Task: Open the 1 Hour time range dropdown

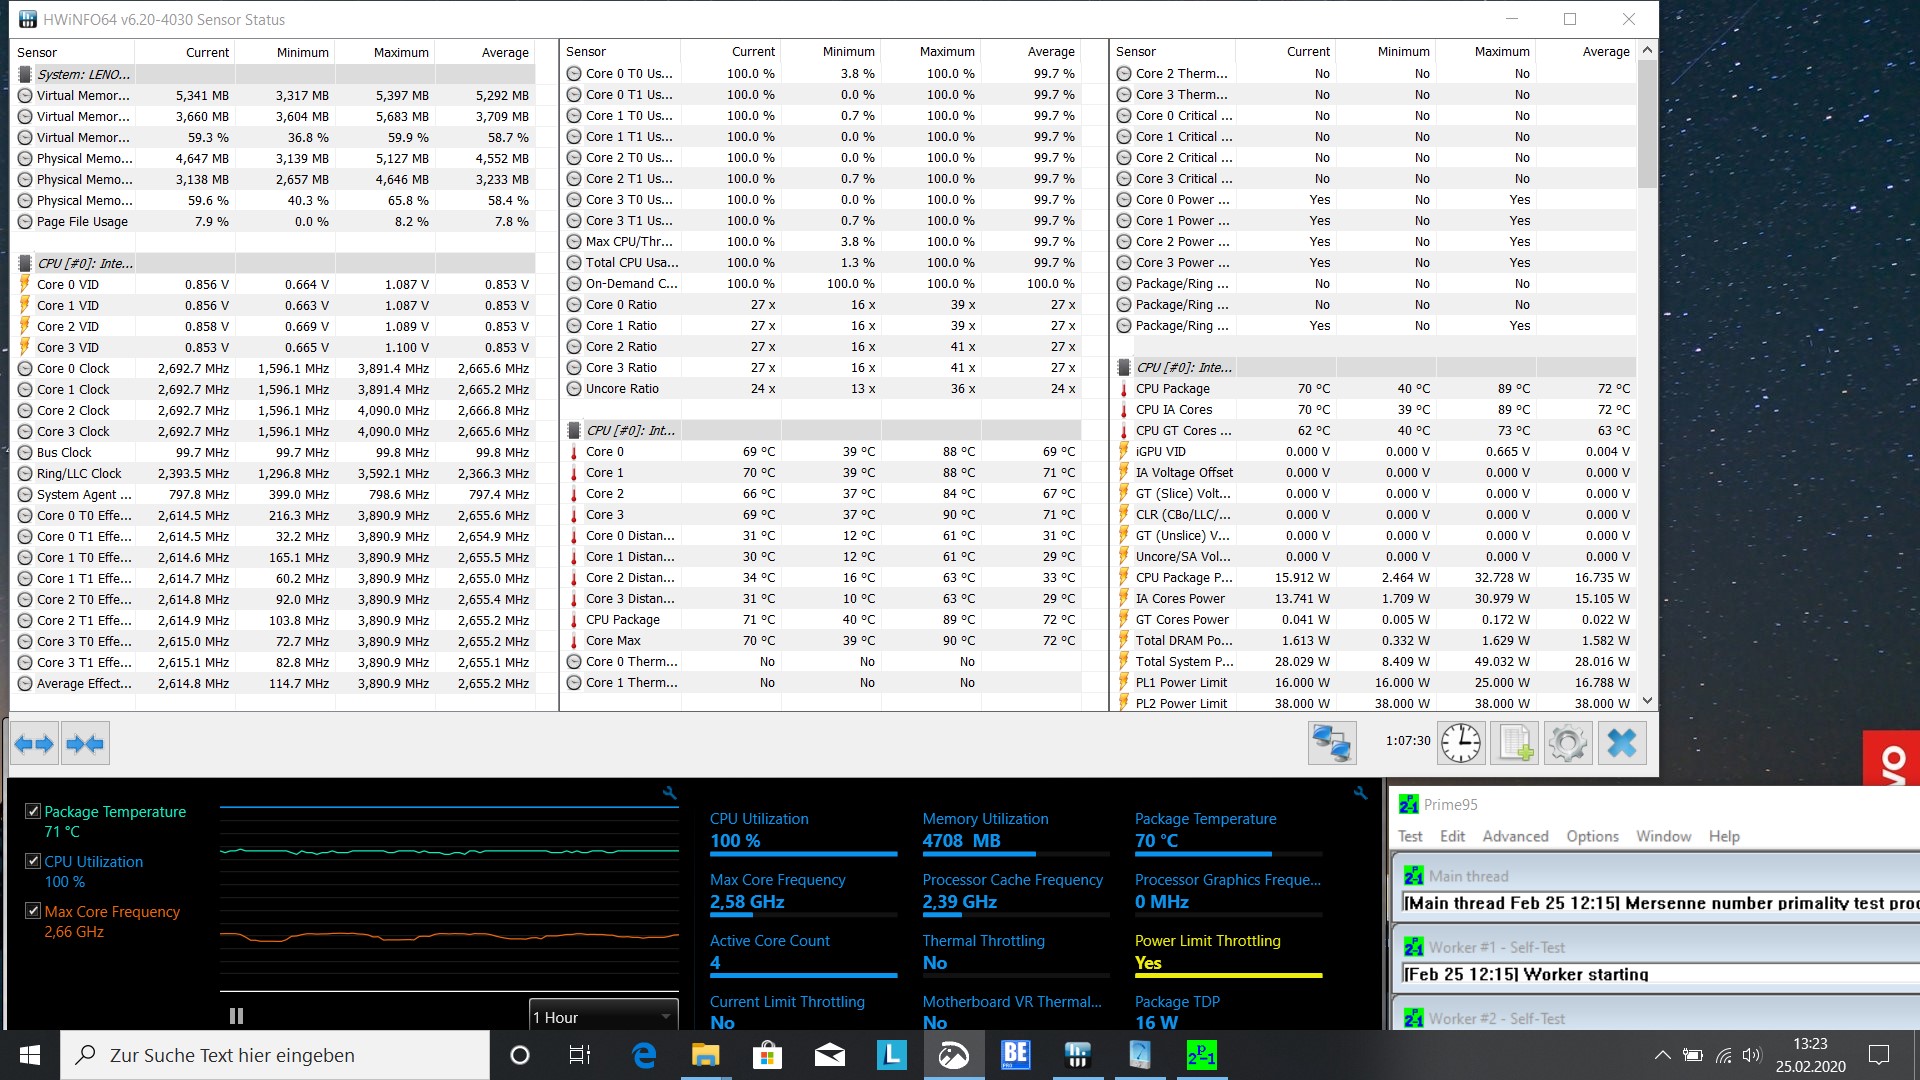Action: click(603, 1017)
